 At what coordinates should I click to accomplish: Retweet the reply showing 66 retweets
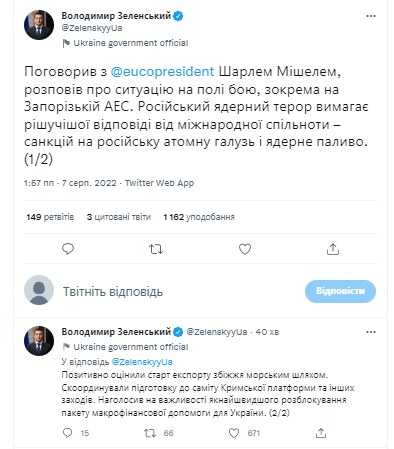tap(150, 433)
